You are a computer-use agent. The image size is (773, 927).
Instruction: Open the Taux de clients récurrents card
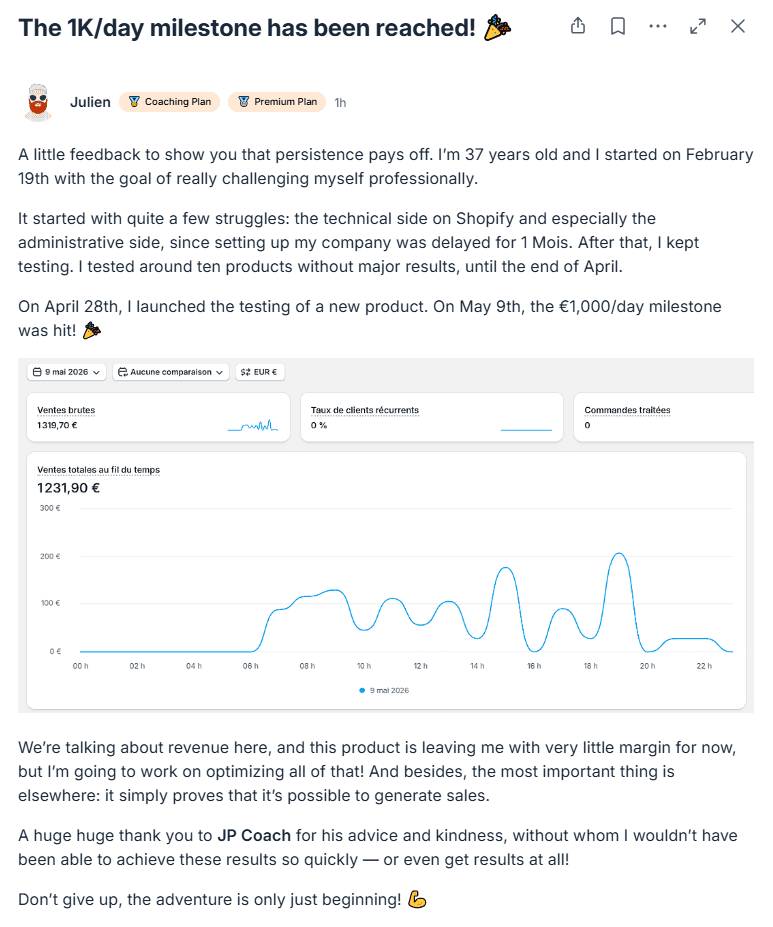tap(432, 417)
